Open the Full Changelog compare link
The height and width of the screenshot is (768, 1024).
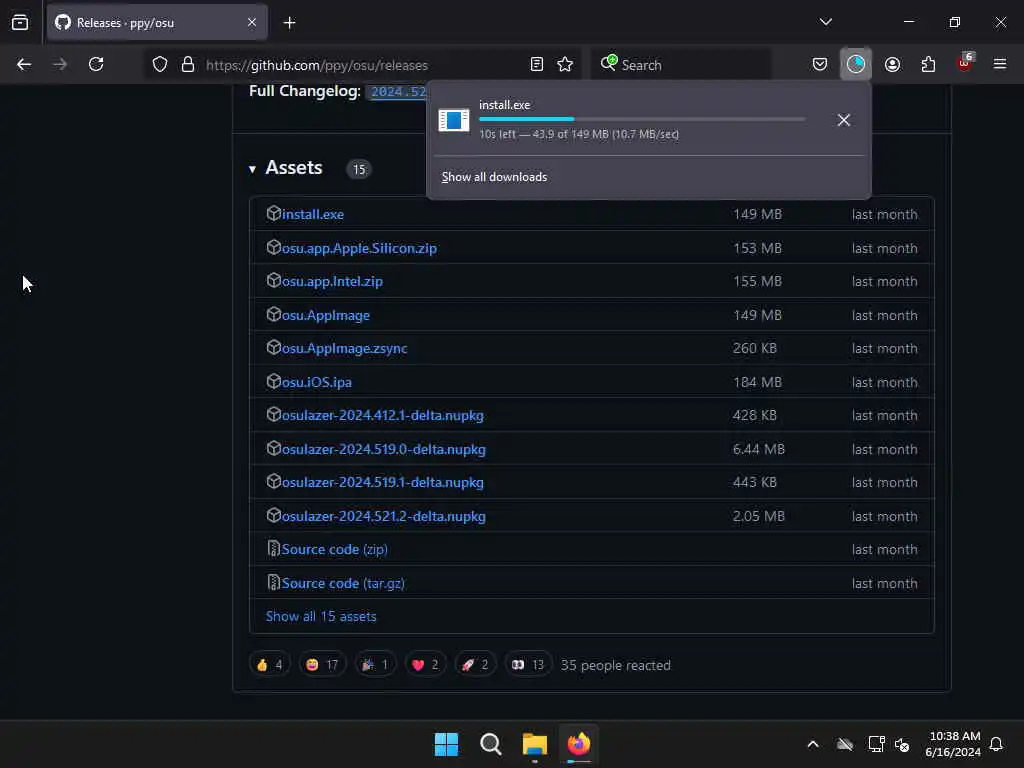pos(398,91)
